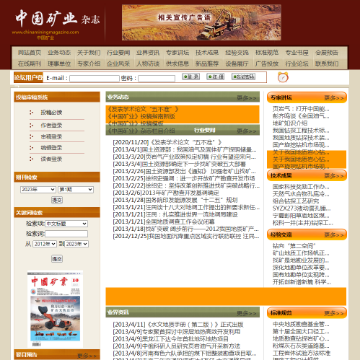
Task: Click 更多>> in 行业要闻 header
Action: tap(247, 131)
